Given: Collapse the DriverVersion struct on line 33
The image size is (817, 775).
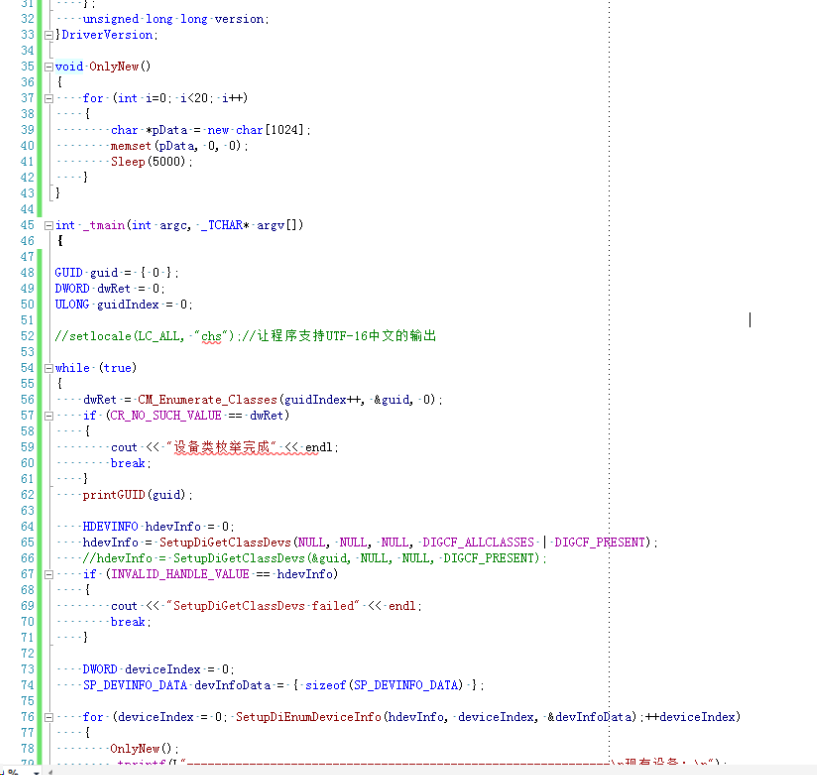Looking at the screenshot, I should tap(48, 33).
